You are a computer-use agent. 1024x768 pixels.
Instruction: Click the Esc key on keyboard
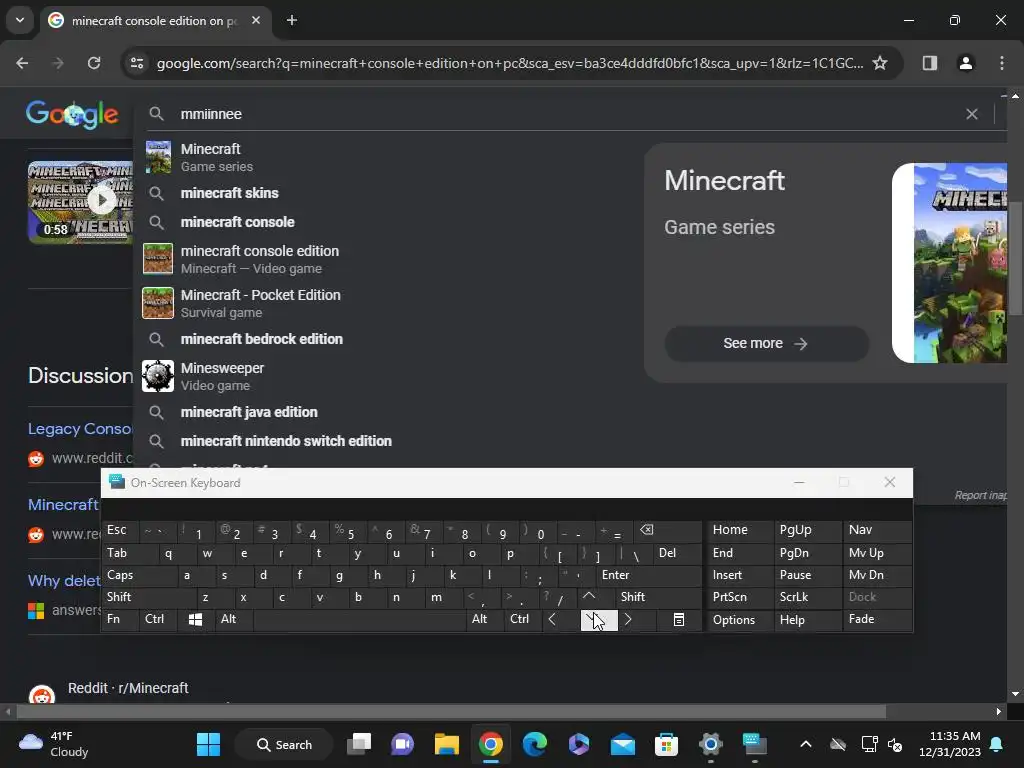click(121, 530)
